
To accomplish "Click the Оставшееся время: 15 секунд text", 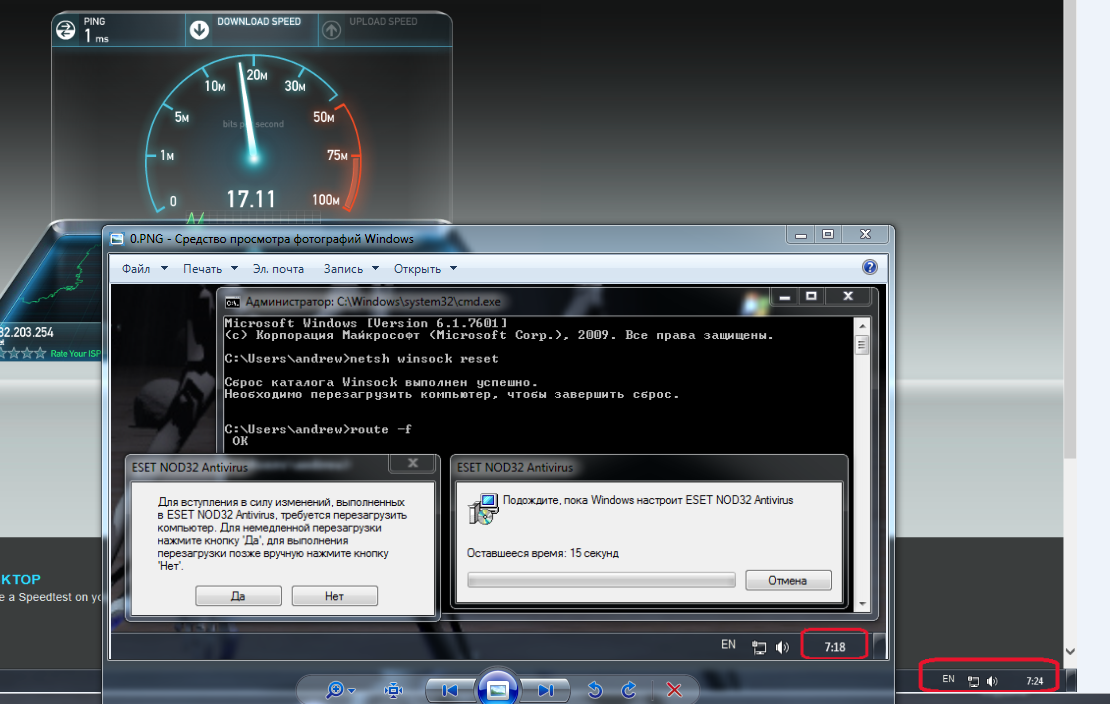I will click(543, 552).
